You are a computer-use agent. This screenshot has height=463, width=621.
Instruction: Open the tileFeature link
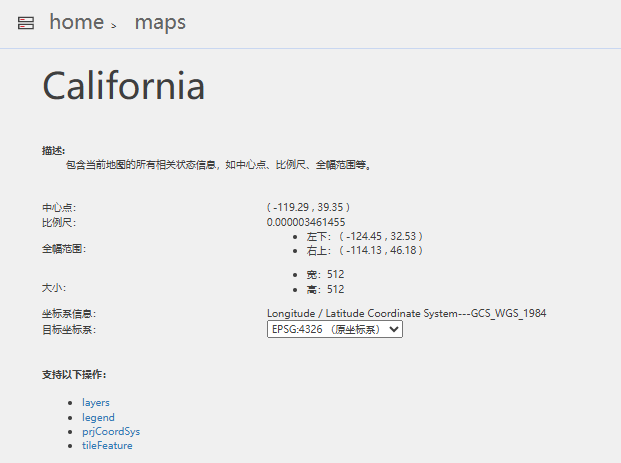click(x=107, y=445)
